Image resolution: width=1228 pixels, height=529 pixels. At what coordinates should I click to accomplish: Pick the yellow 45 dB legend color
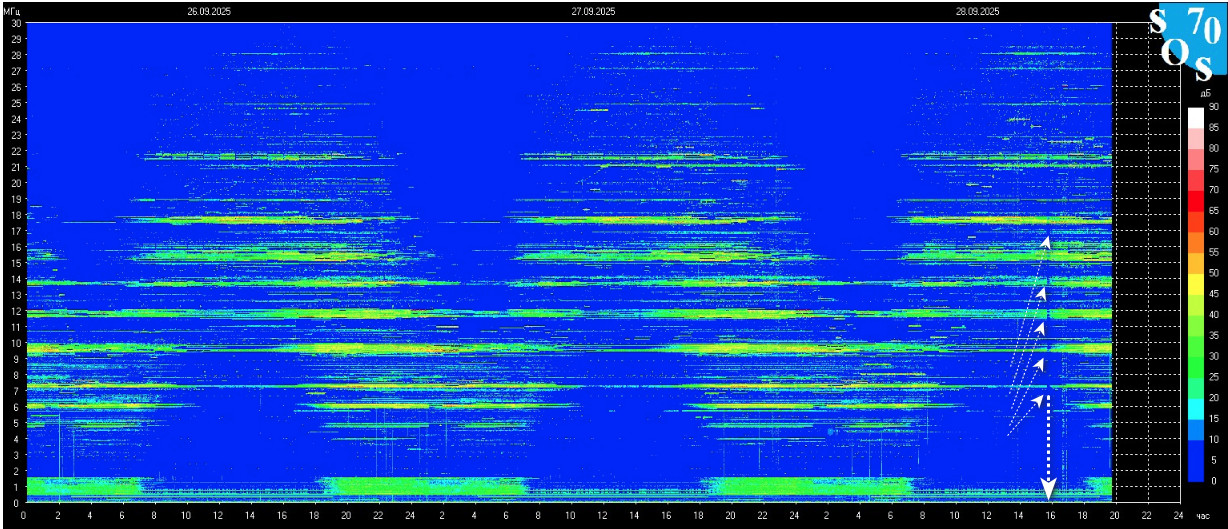pos(1196,294)
